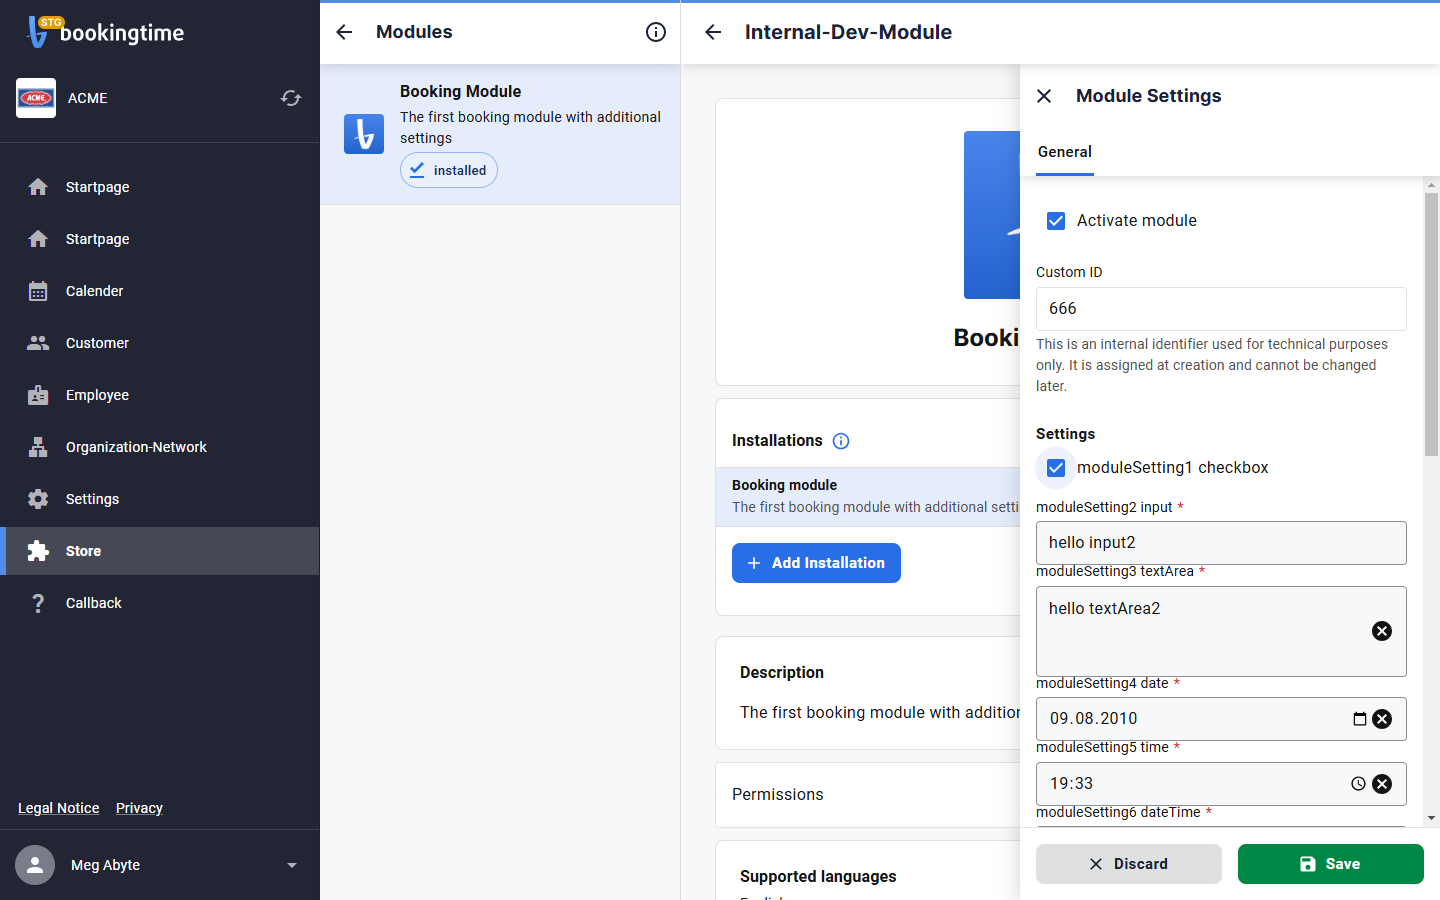Clear the moduleSetting5 time value

tap(1382, 784)
